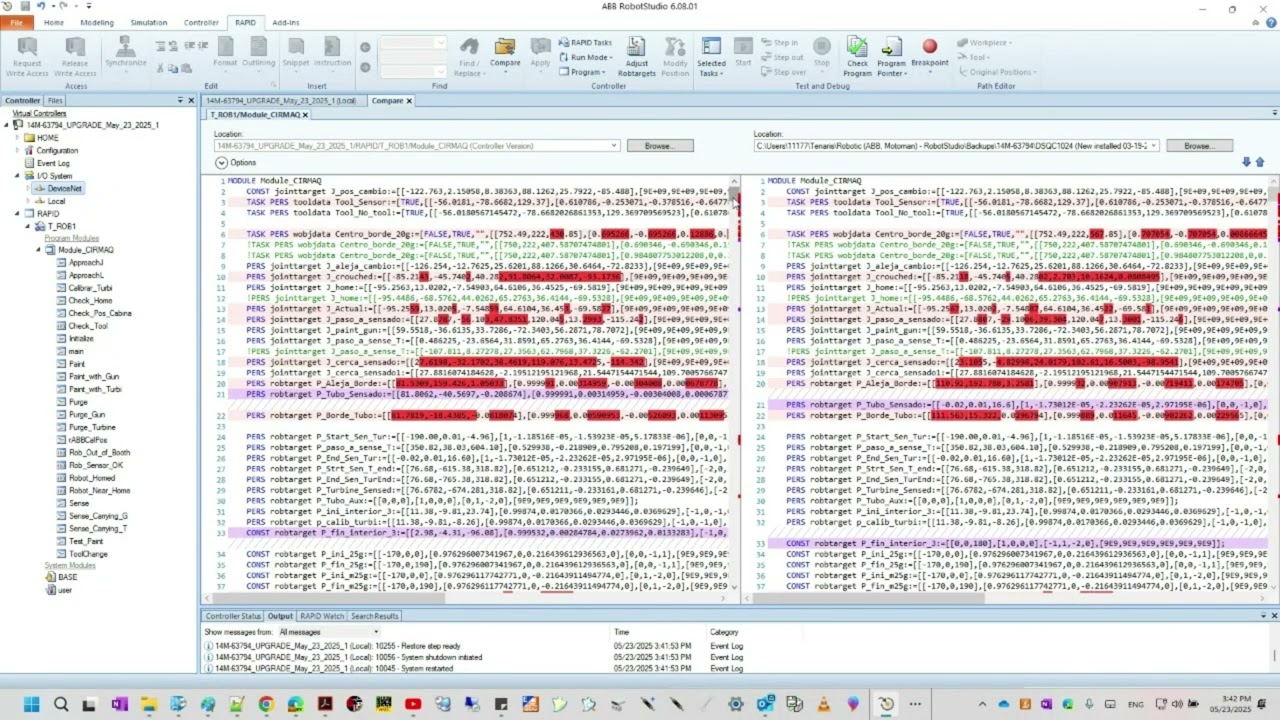Switch to the Modeling ribbon tab
The image size is (1280, 720).
click(x=97, y=22)
